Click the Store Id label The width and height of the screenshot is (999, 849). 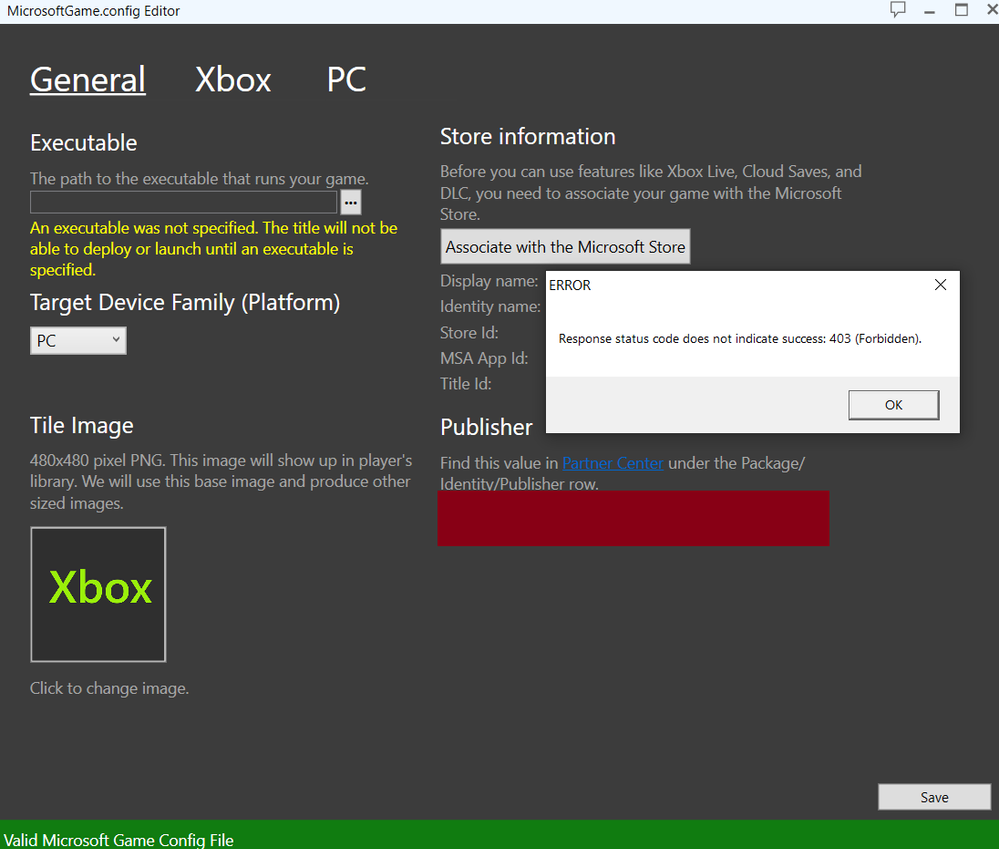coord(469,332)
